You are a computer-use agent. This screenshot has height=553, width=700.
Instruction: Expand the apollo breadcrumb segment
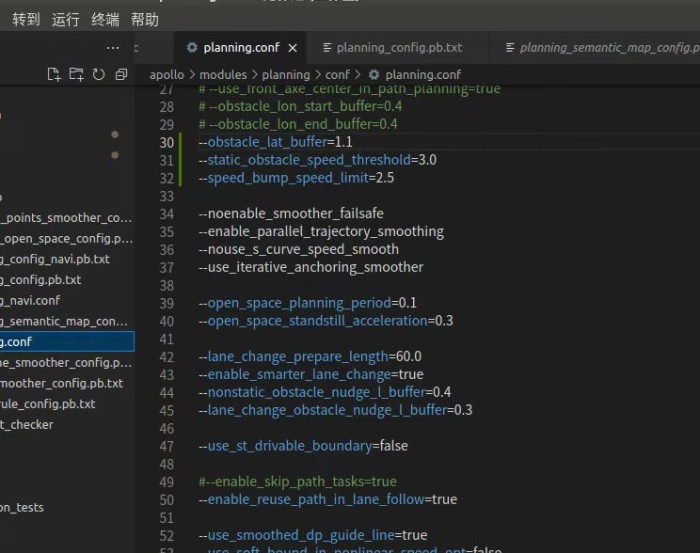pos(166,74)
